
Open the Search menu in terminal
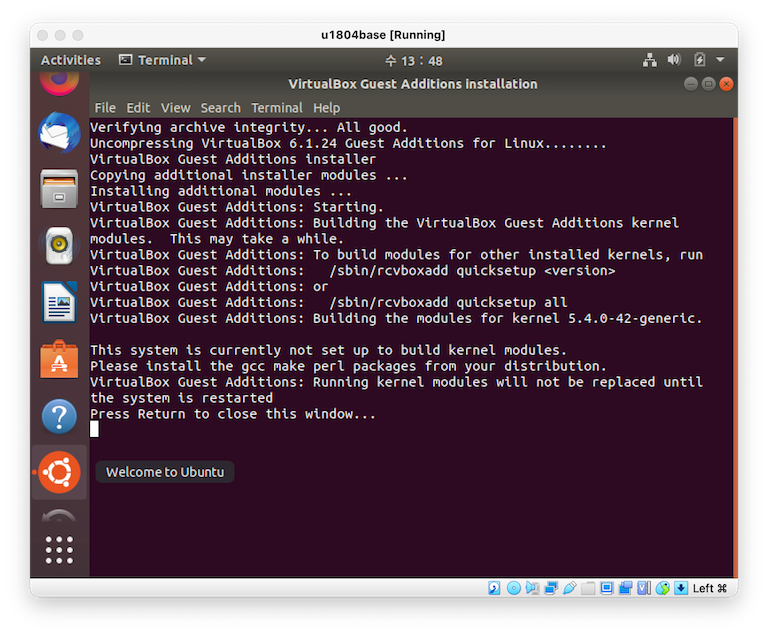220,108
